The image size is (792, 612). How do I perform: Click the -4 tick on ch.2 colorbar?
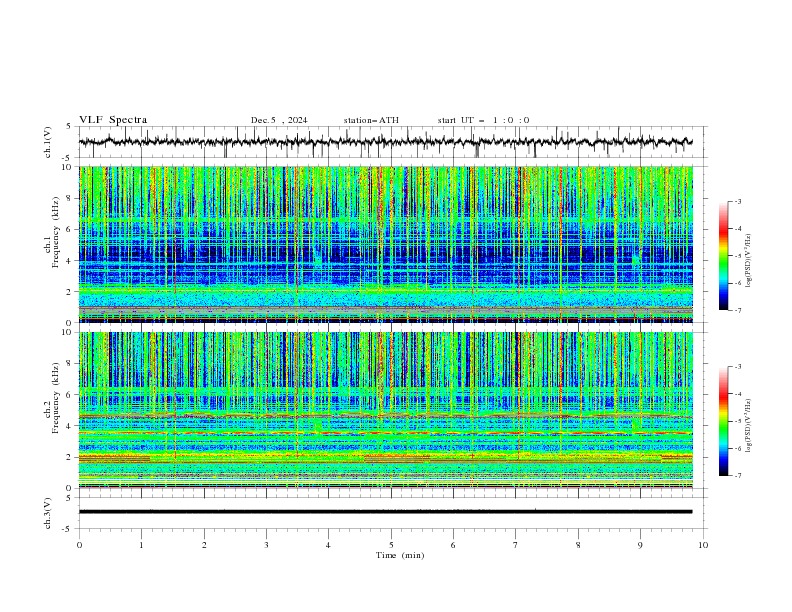tap(737, 394)
